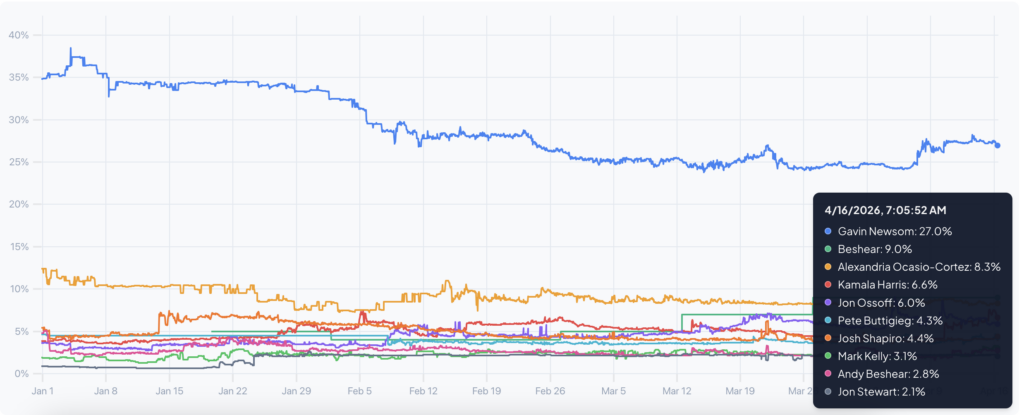
Task: Click the teal Pete Buttigieg legend dot
Action: pyautogui.click(x=829, y=321)
